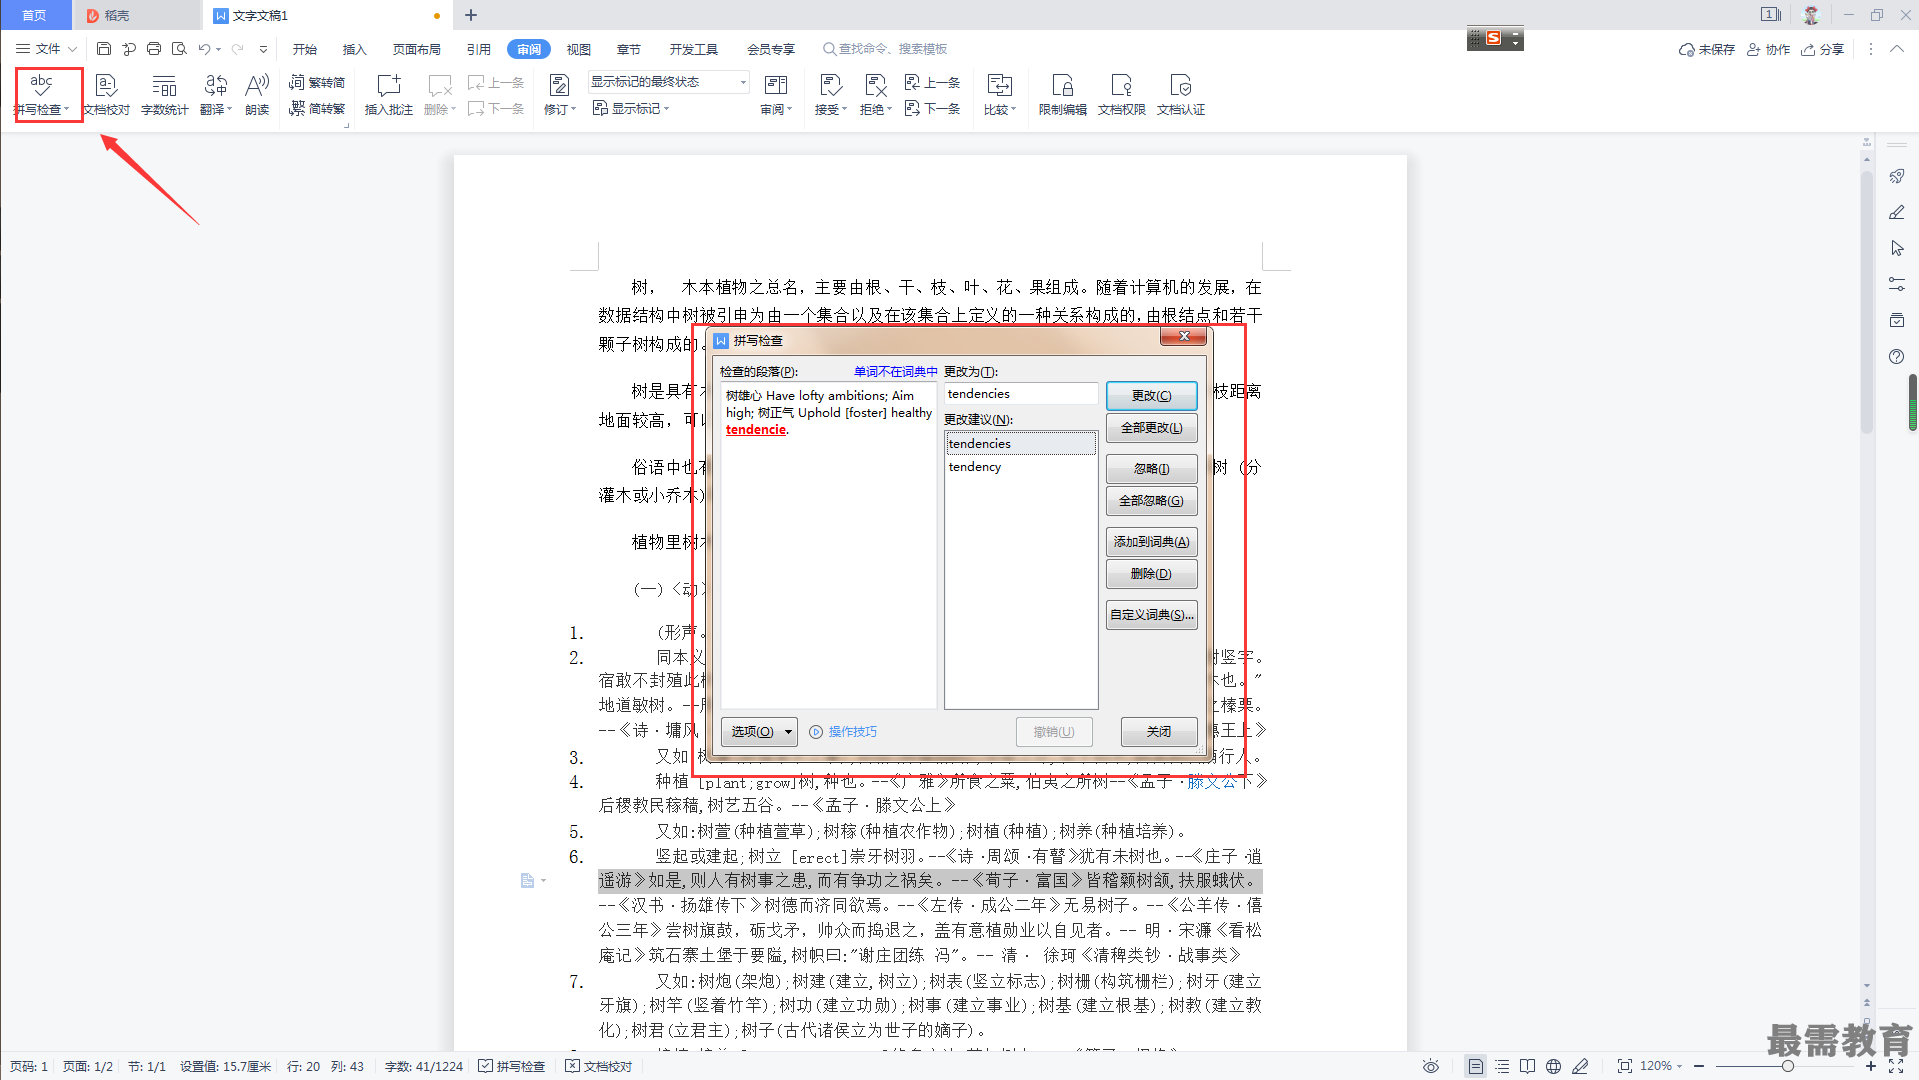Viewport: 1919px width, 1080px height.
Task: Click zoom out minus button
Action: pyautogui.click(x=1699, y=1066)
